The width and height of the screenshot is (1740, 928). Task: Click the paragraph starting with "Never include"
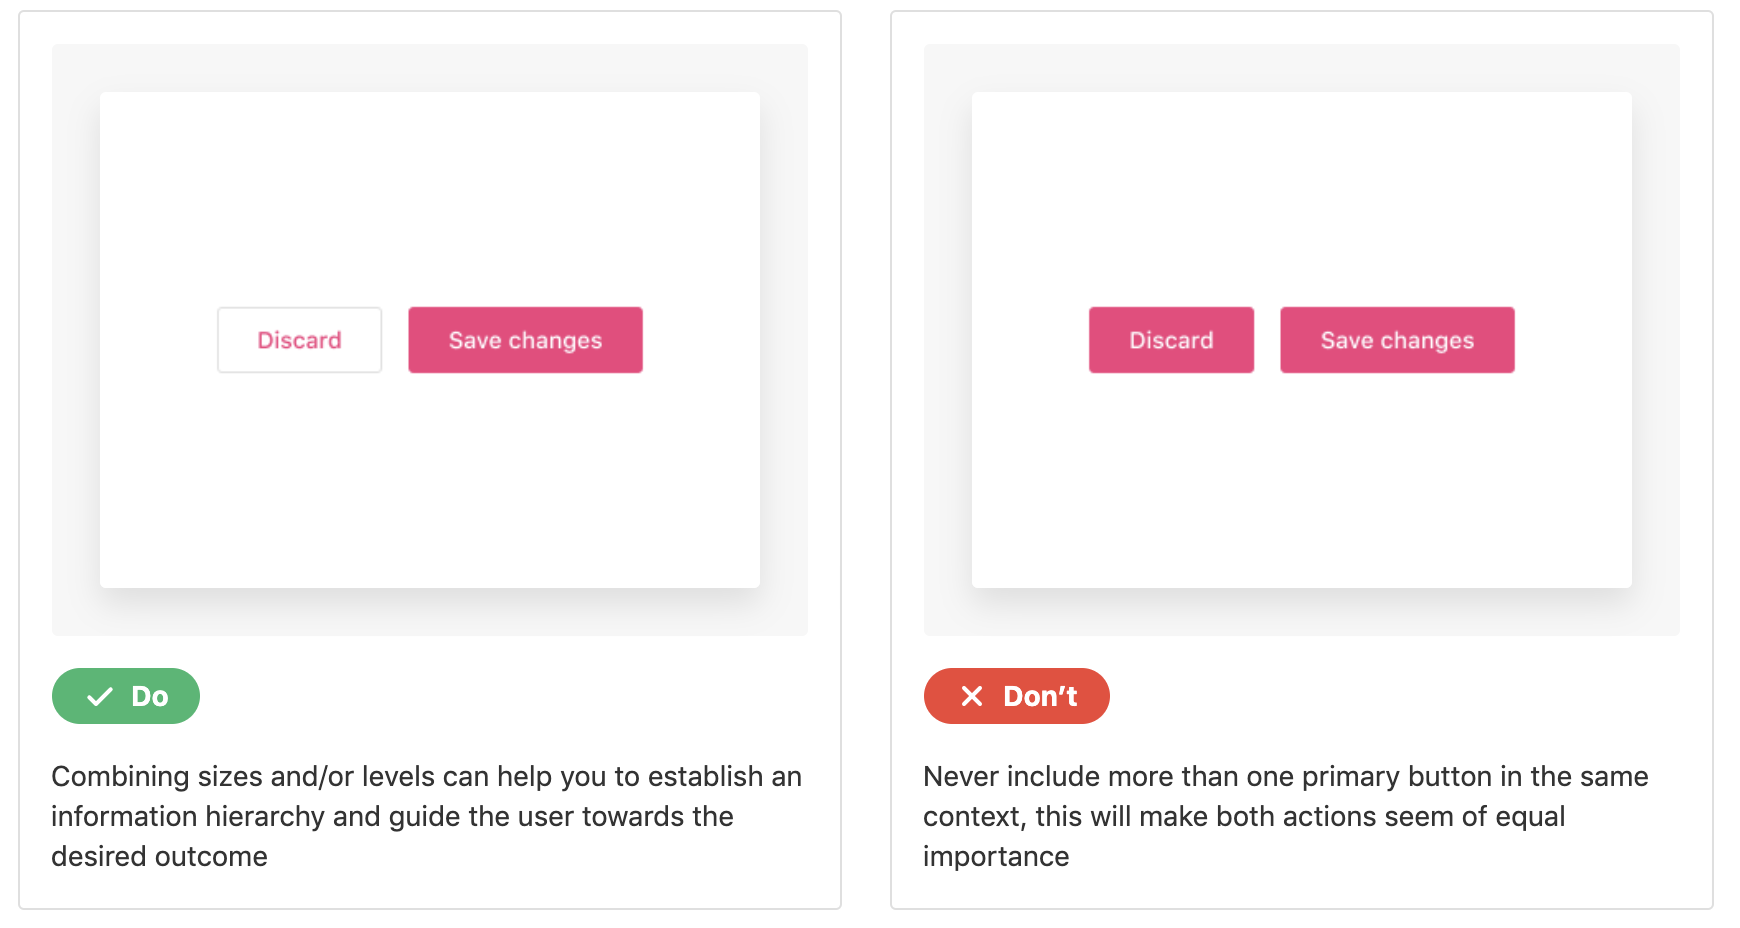(x=1285, y=816)
